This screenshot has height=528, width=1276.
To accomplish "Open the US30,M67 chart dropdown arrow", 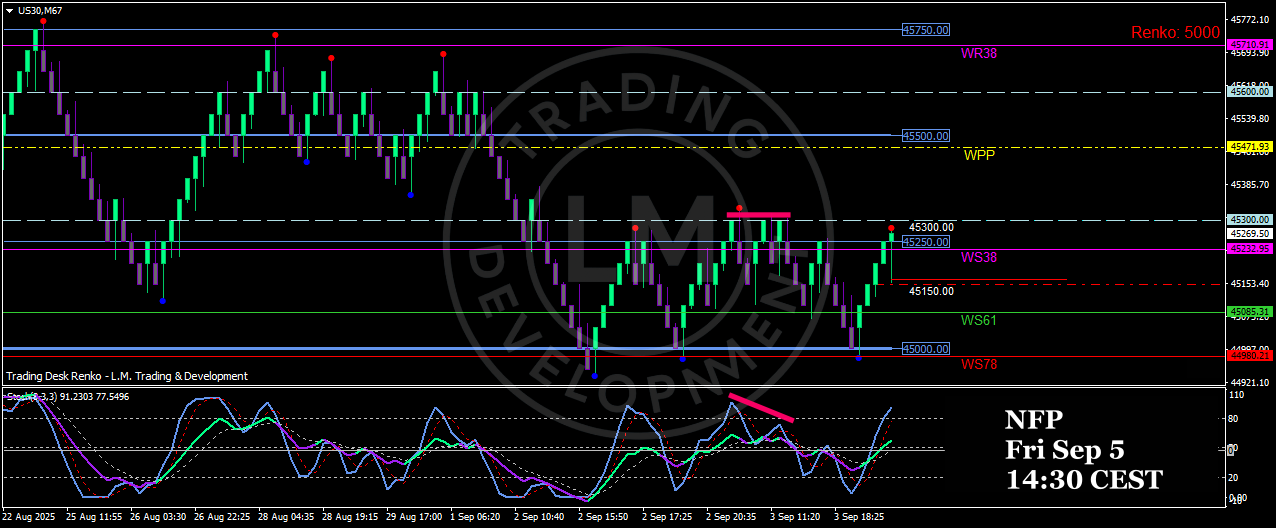I will point(9,10).
